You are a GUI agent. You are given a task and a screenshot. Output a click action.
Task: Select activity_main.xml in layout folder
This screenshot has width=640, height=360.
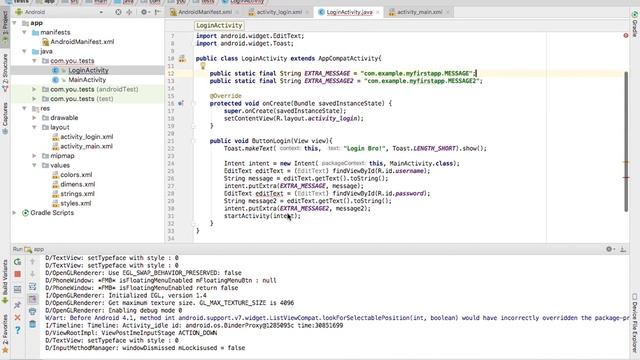pos(87,146)
